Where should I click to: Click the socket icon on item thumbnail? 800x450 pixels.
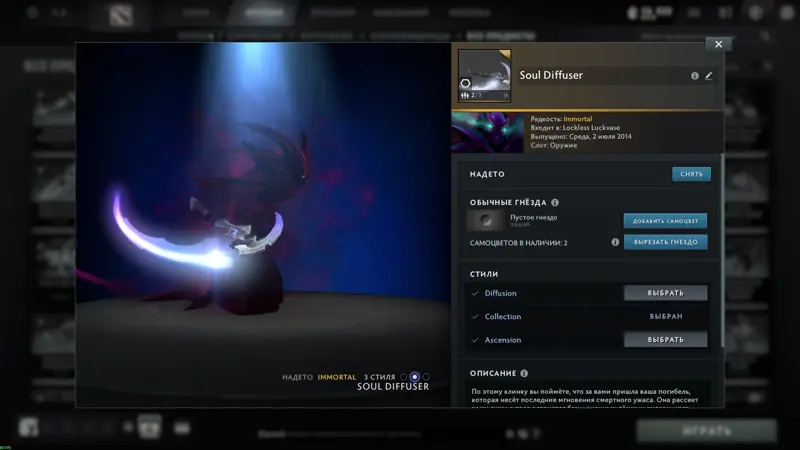click(465, 83)
